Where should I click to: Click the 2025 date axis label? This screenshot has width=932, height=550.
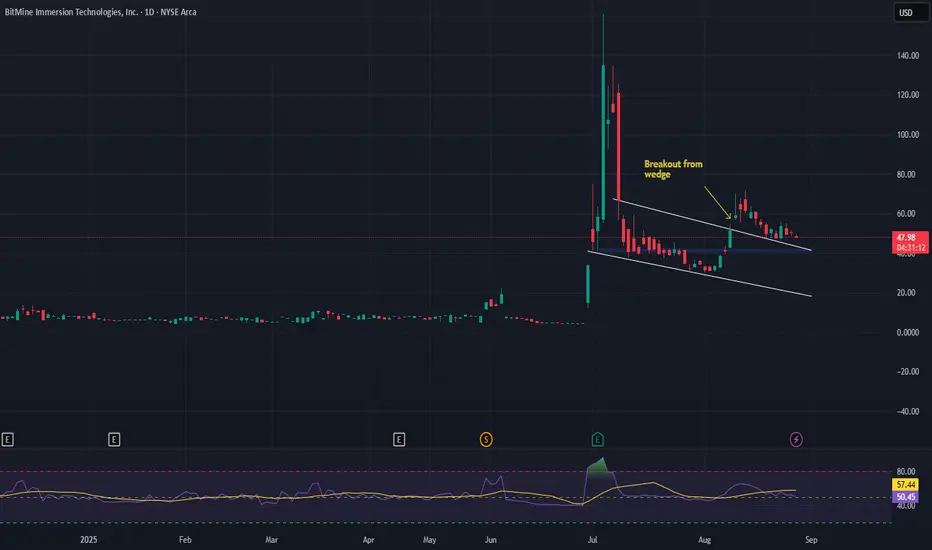(x=89, y=540)
